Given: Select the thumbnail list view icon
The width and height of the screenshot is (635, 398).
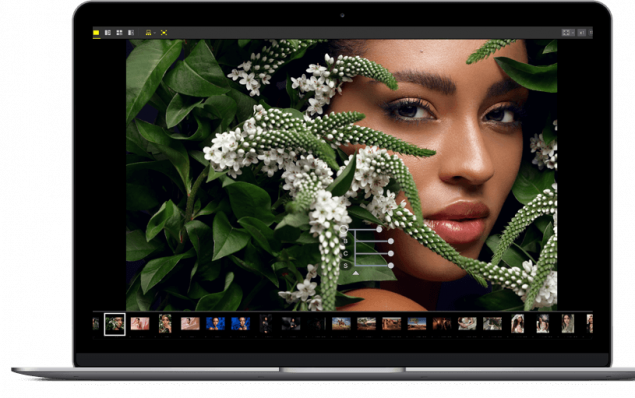Looking at the screenshot, I should click(x=131, y=32).
